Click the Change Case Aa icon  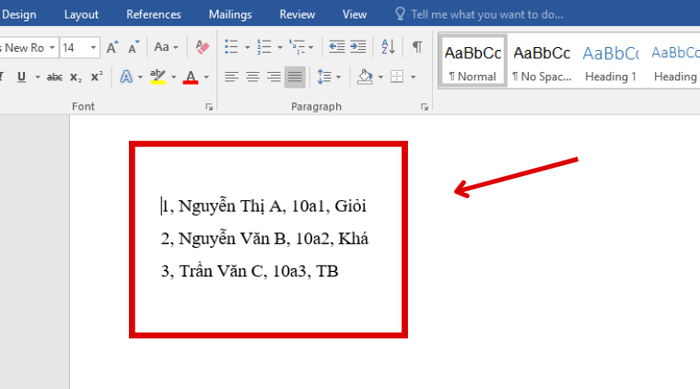162,47
